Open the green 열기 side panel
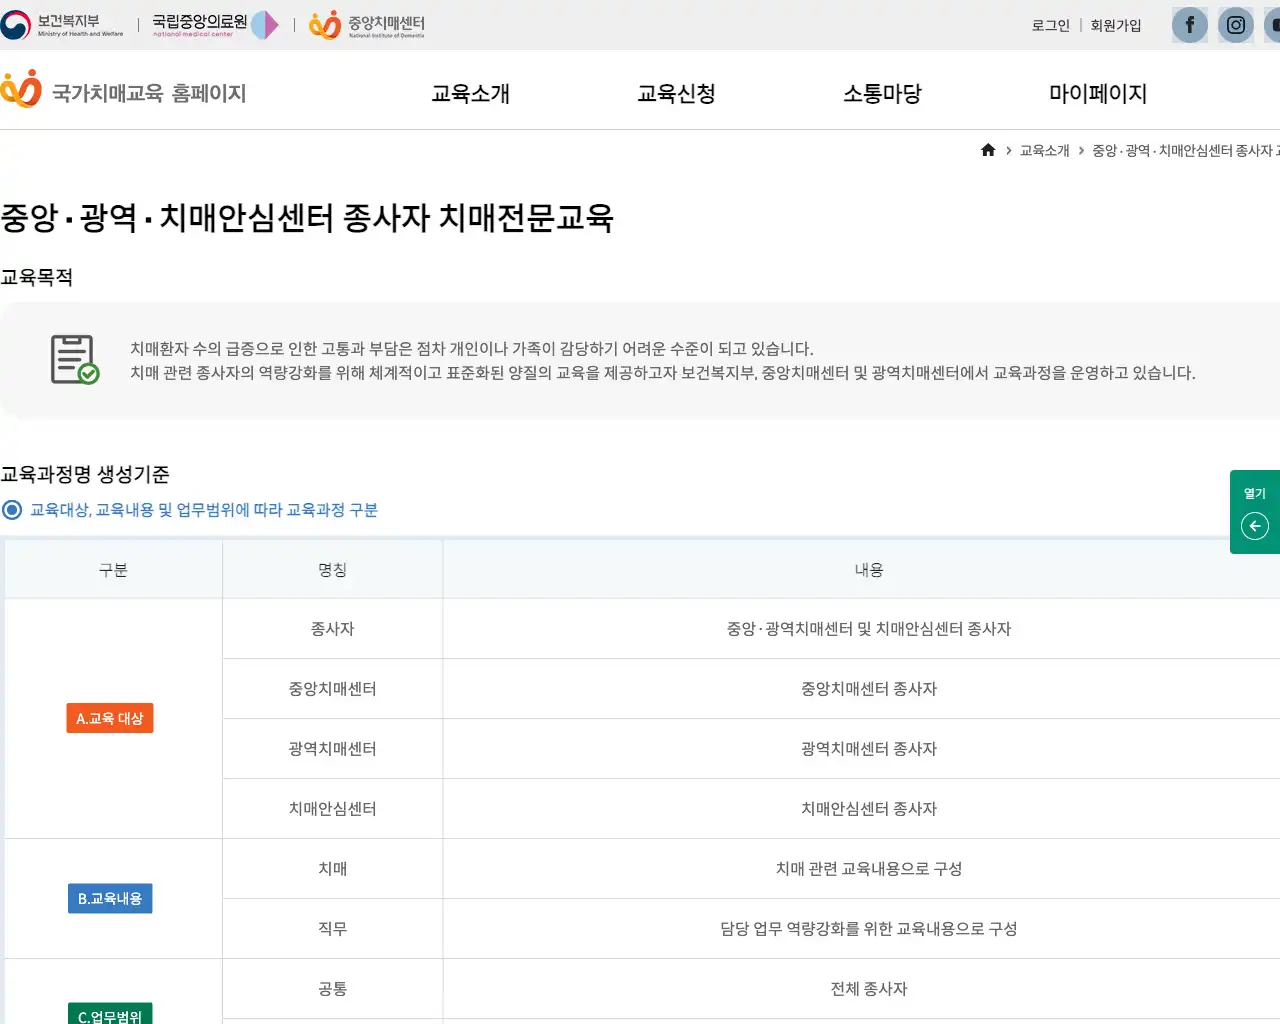This screenshot has width=1280, height=1024. [1255, 512]
